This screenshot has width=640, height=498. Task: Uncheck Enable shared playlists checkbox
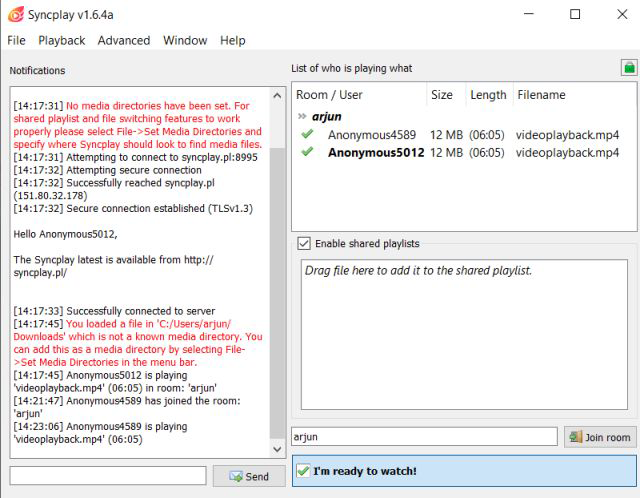(x=304, y=244)
